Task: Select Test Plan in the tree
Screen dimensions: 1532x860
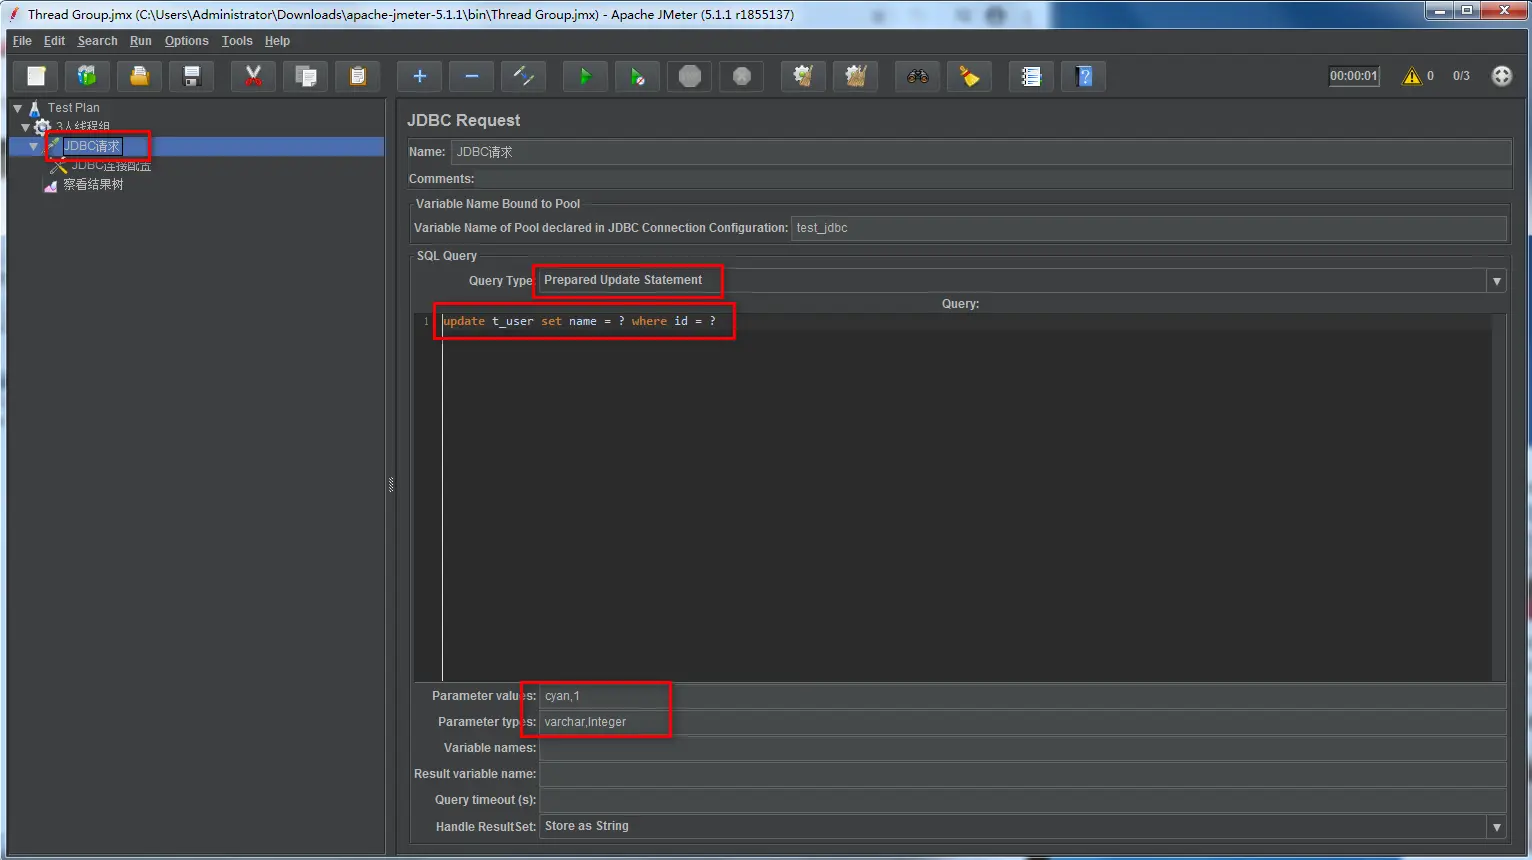Action: pos(73,108)
